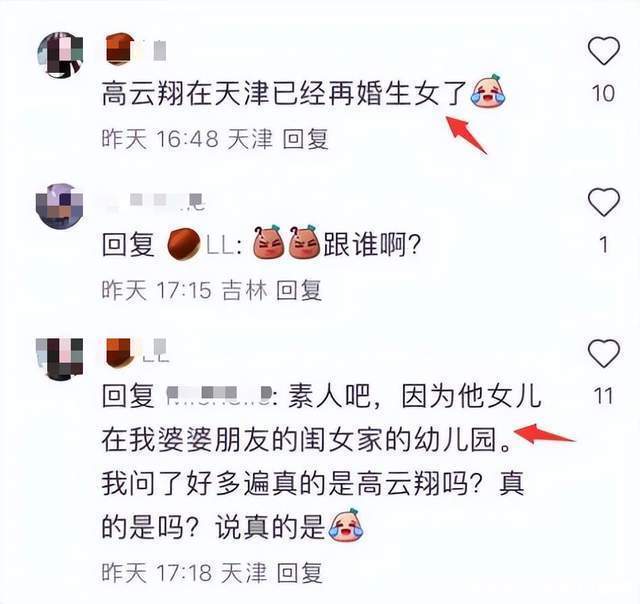Select comment text 高云翔在天津已经再婚生女了
Viewport: 640px width, 604px height.
click(x=284, y=93)
